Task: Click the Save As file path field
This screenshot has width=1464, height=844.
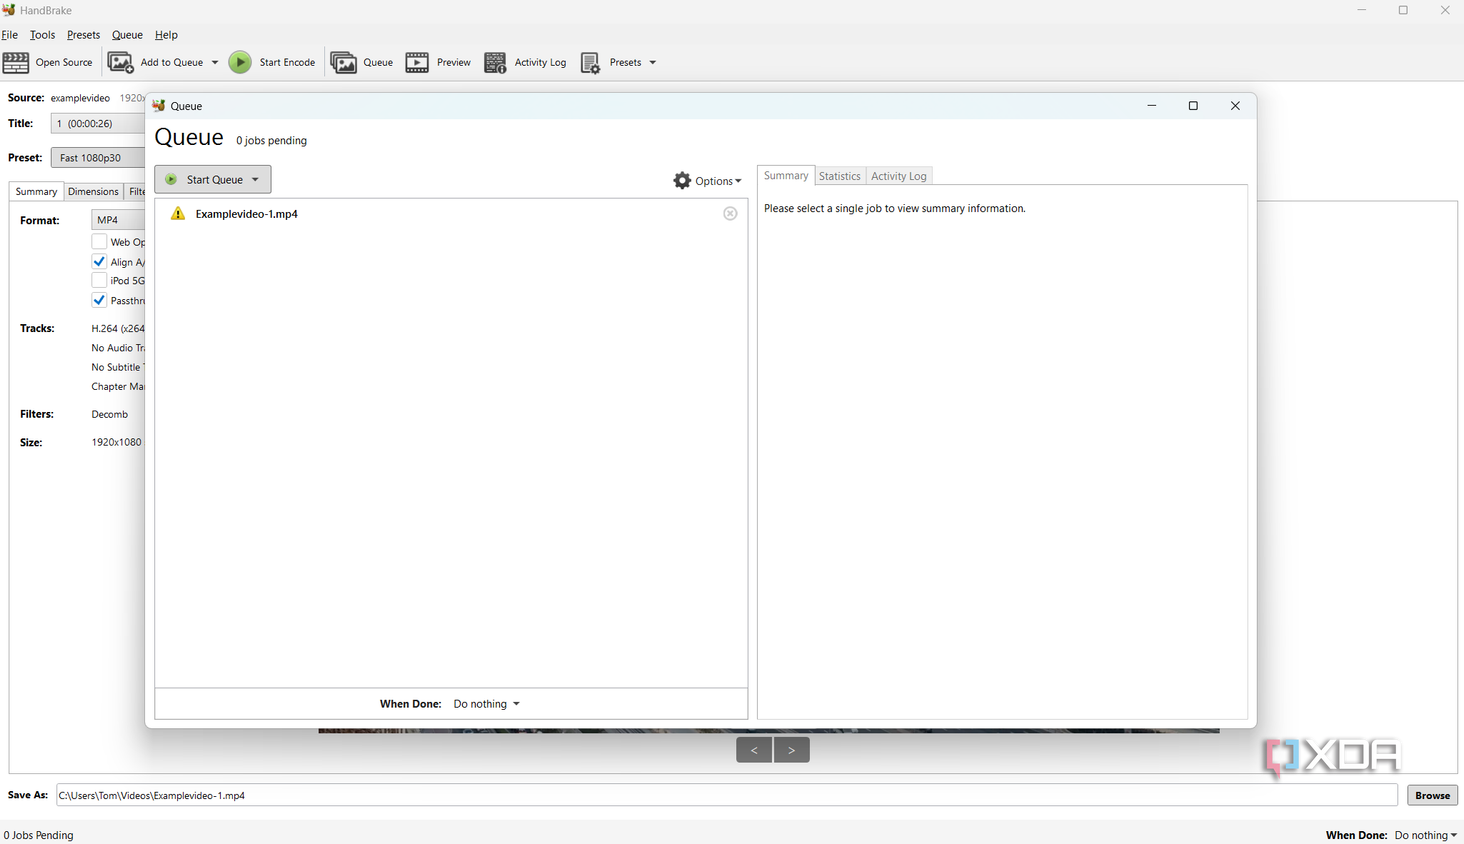Action: tap(727, 795)
